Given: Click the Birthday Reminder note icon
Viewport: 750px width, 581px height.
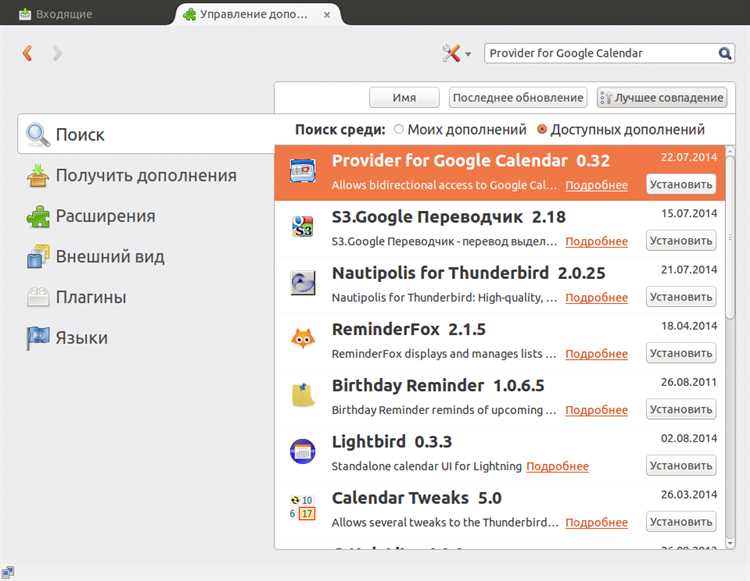Looking at the screenshot, I should (302, 395).
